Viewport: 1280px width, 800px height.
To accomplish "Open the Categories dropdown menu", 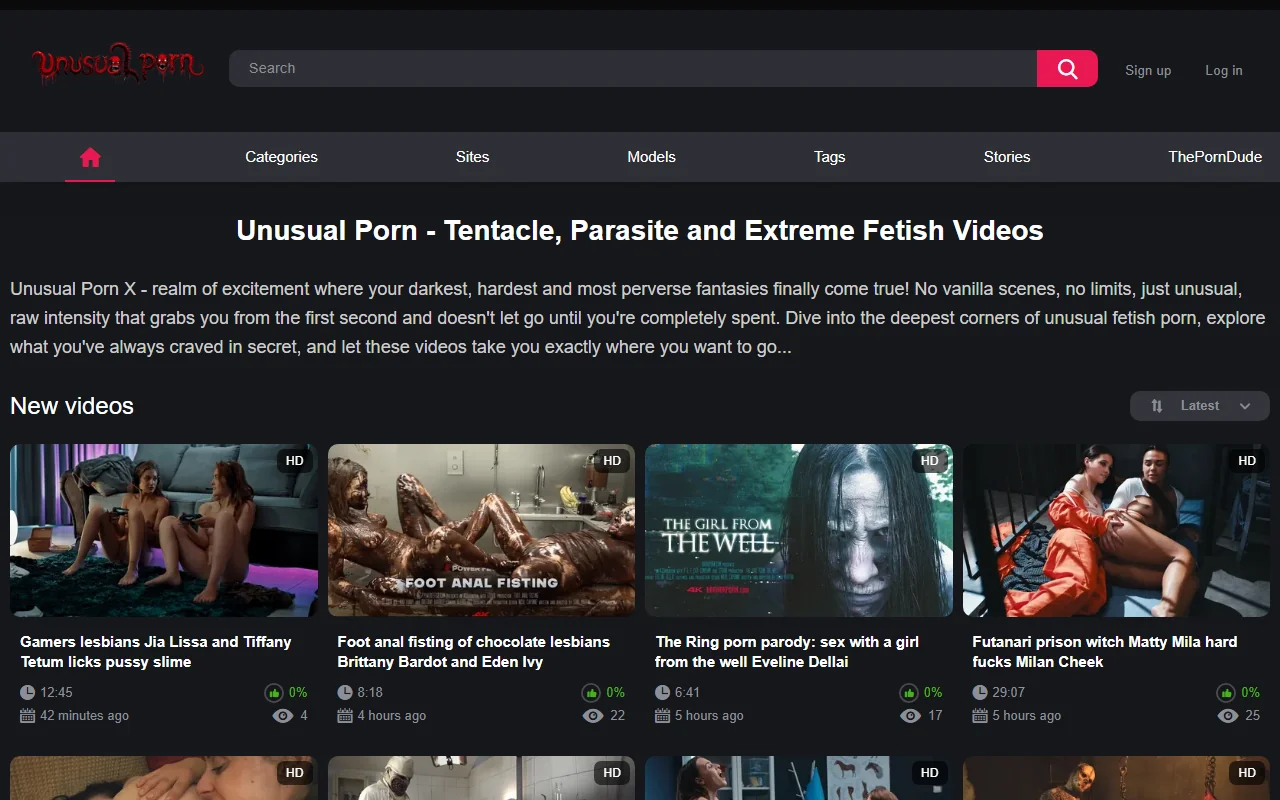I will [x=281, y=157].
